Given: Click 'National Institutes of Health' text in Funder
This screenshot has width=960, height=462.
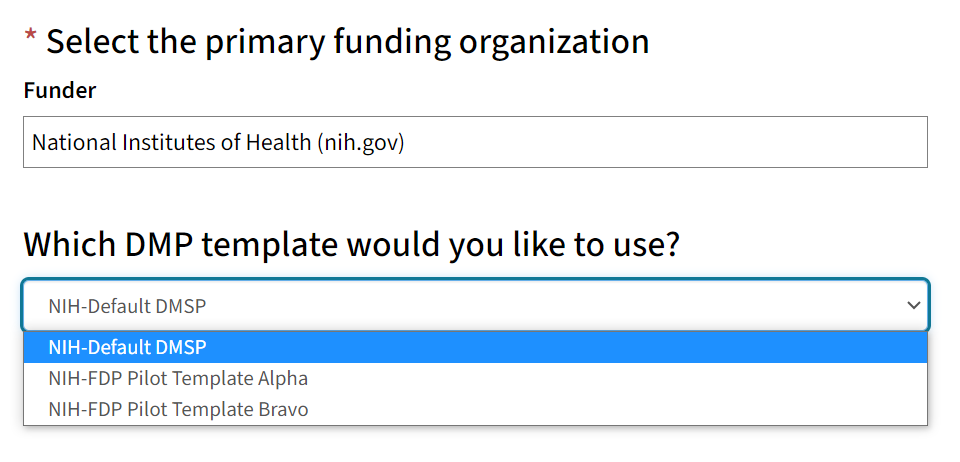Looking at the screenshot, I should point(171,142).
